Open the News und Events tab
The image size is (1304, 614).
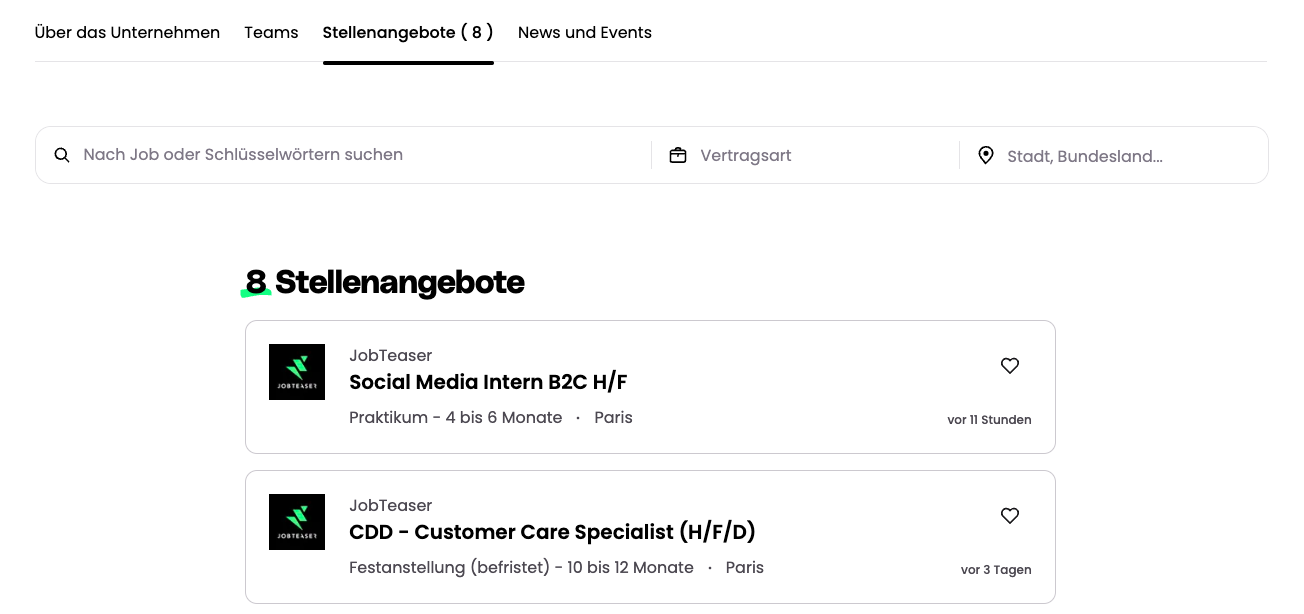point(585,32)
